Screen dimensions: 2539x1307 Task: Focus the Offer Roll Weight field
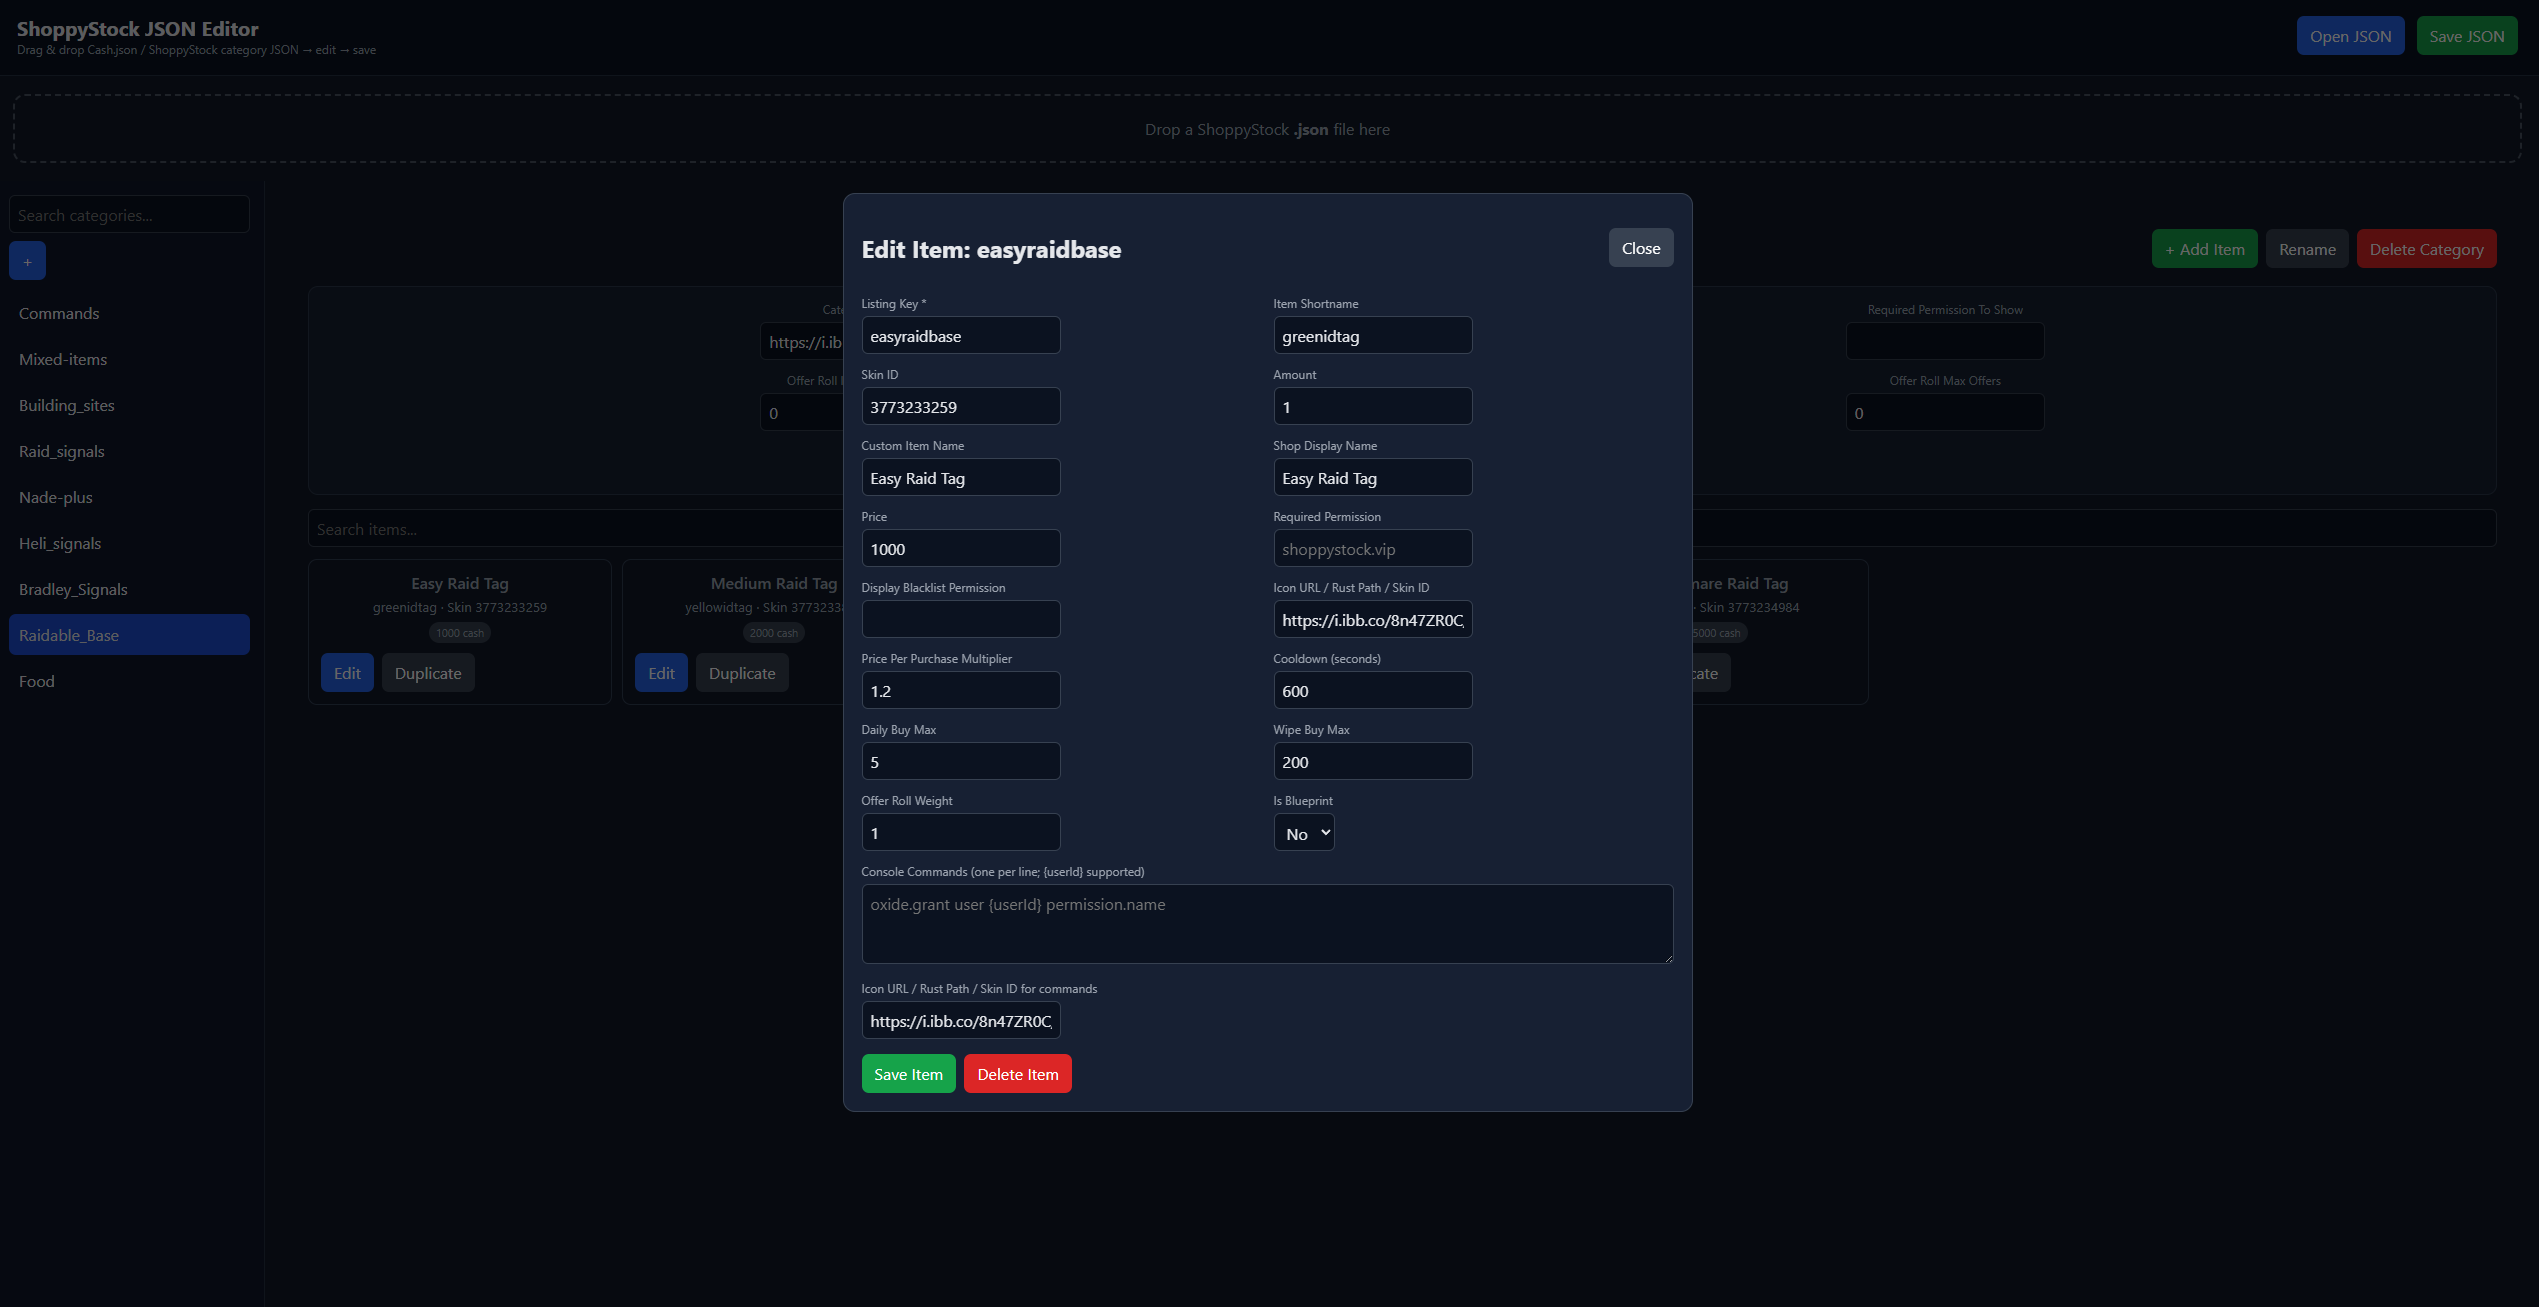(960, 833)
